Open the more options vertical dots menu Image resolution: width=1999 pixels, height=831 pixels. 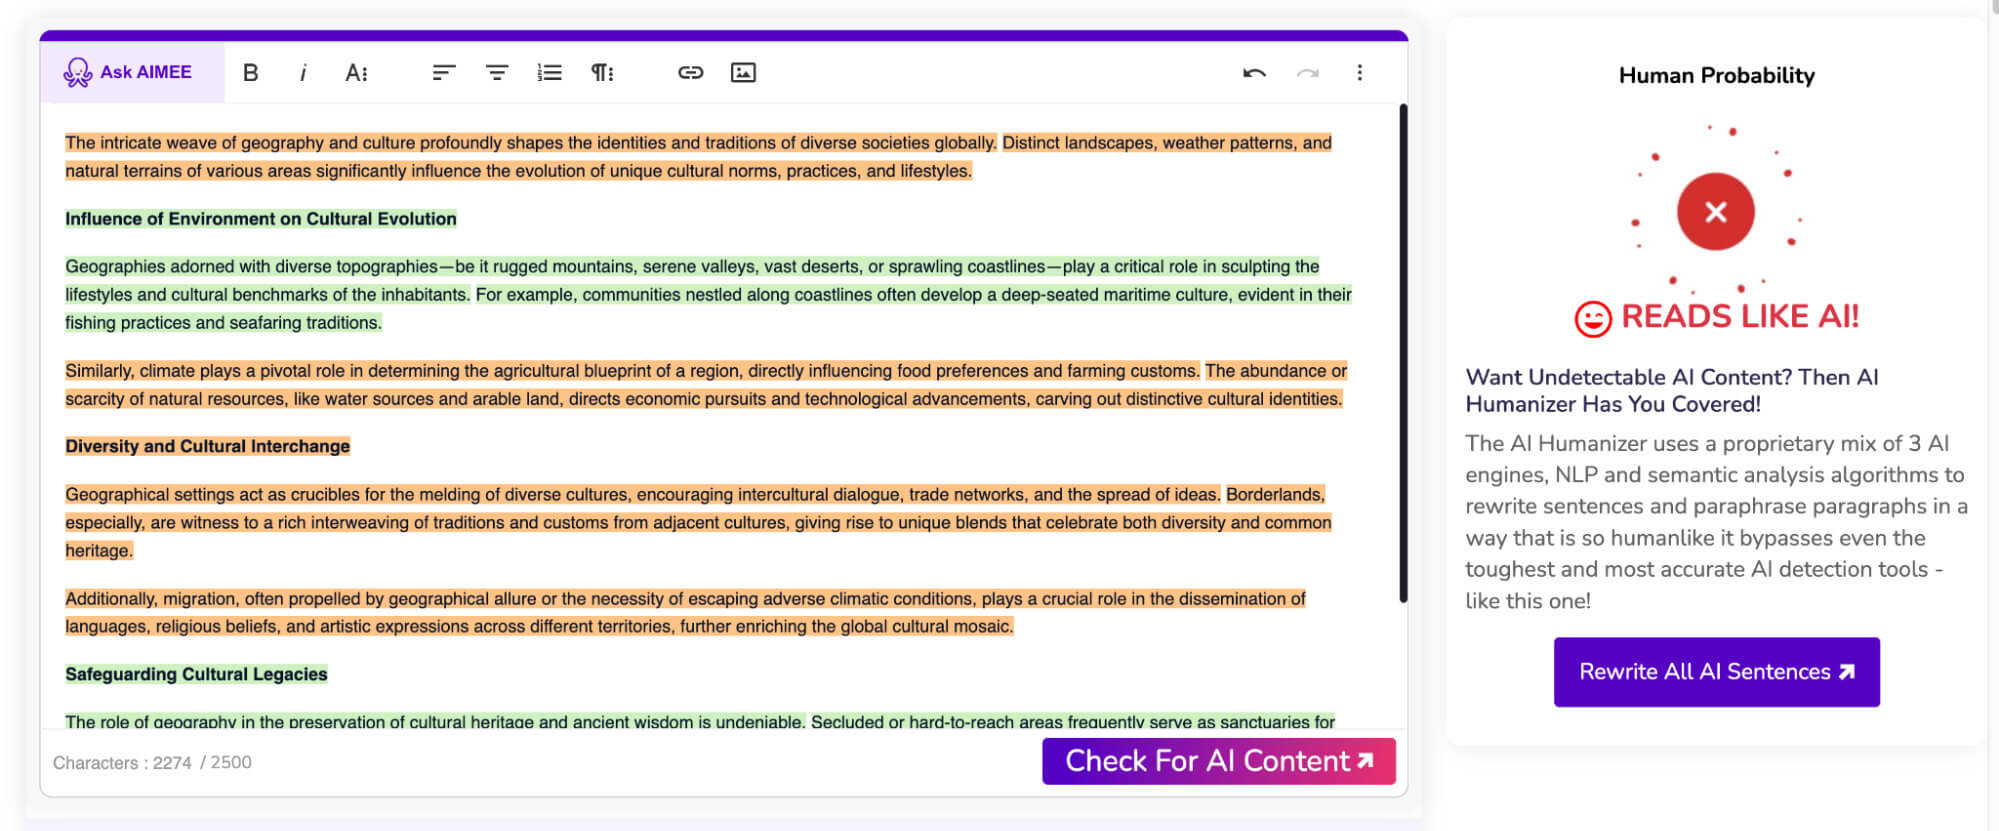(1359, 72)
